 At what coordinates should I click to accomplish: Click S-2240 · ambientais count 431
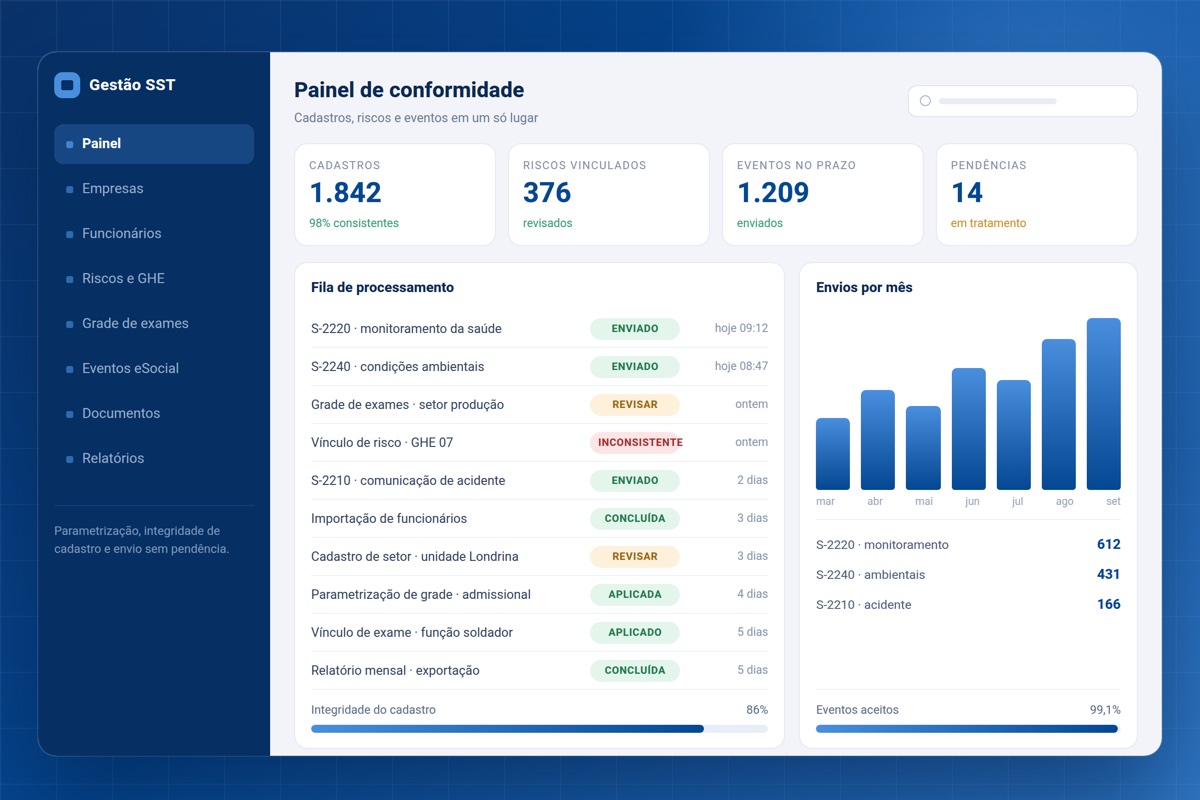[x=1108, y=575]
